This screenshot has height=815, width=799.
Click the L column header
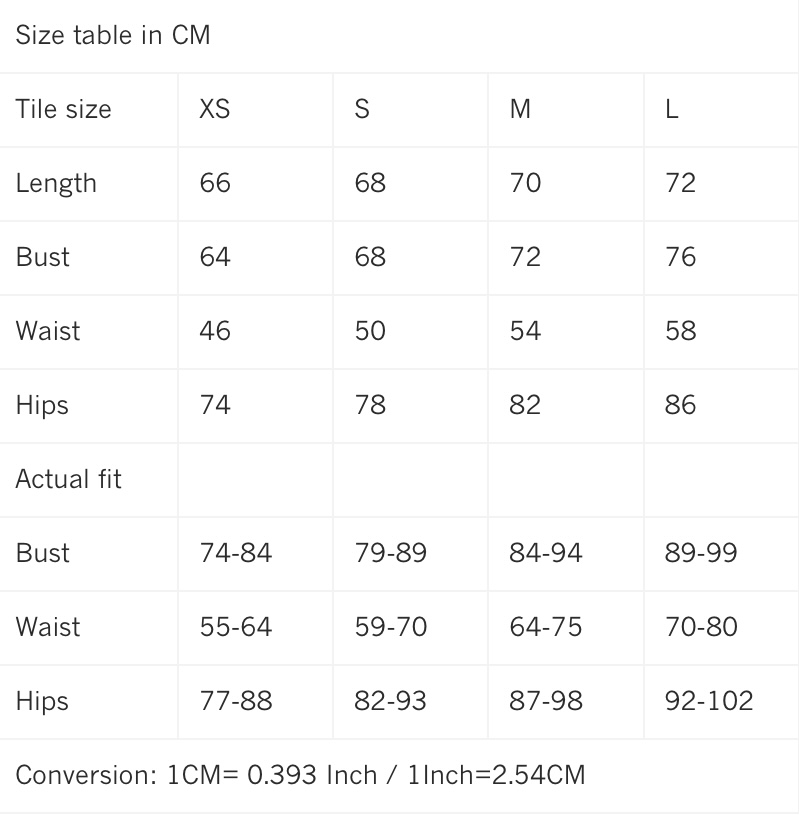pos(672,109)
